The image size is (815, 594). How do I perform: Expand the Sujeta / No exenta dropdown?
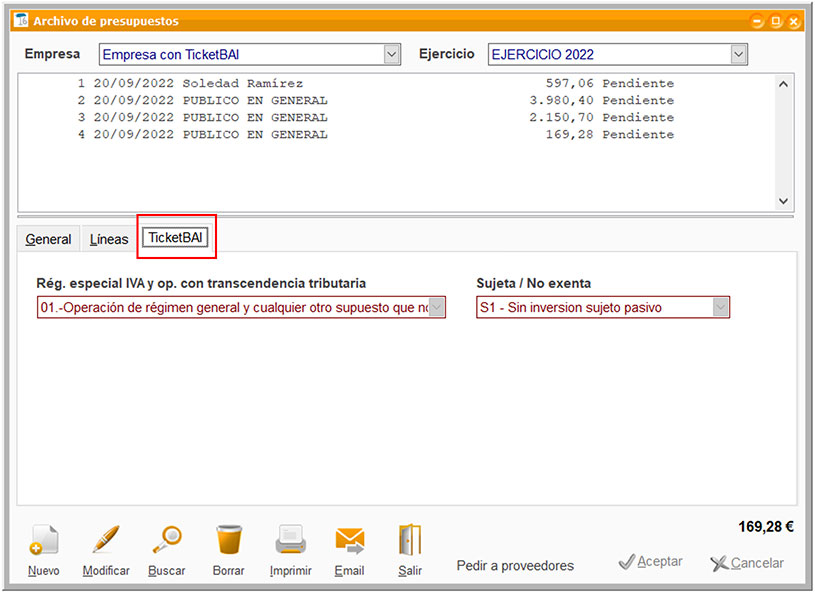tap(720, 308)
